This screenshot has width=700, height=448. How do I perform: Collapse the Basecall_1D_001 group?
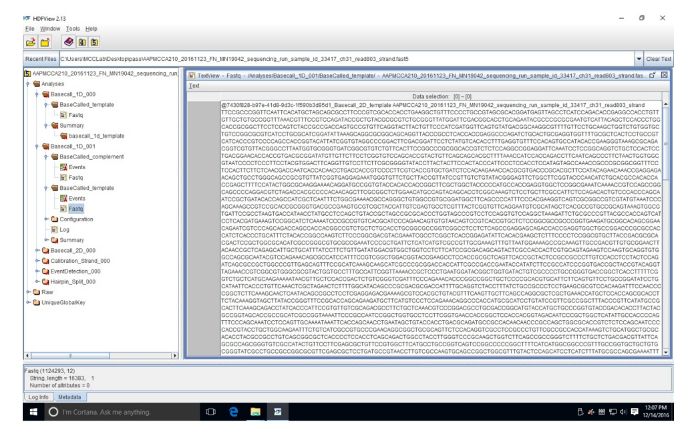point(37,146)
